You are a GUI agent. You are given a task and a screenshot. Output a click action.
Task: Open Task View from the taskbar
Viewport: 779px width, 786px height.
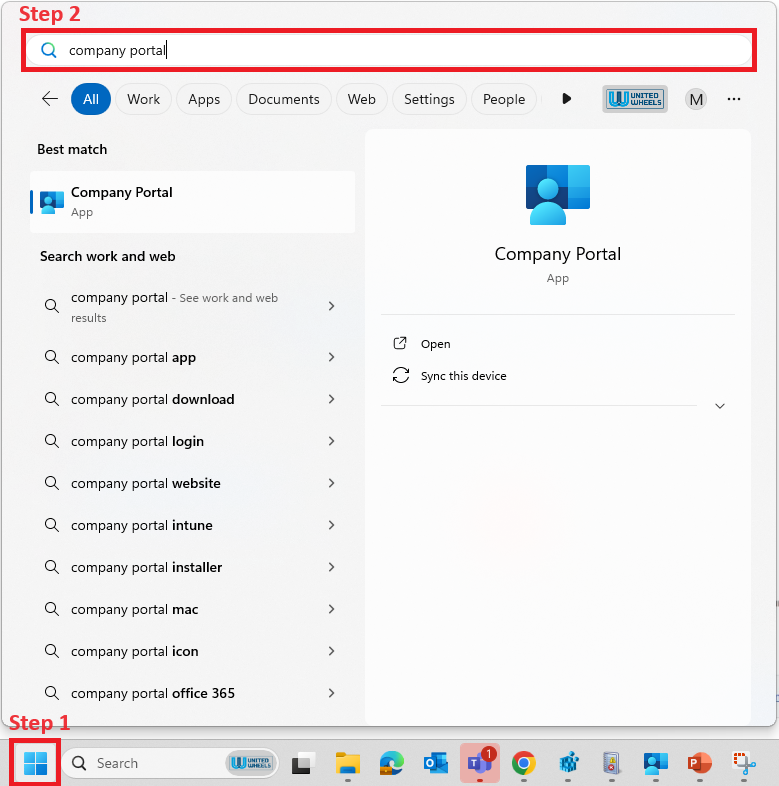(x=303, y=763)
